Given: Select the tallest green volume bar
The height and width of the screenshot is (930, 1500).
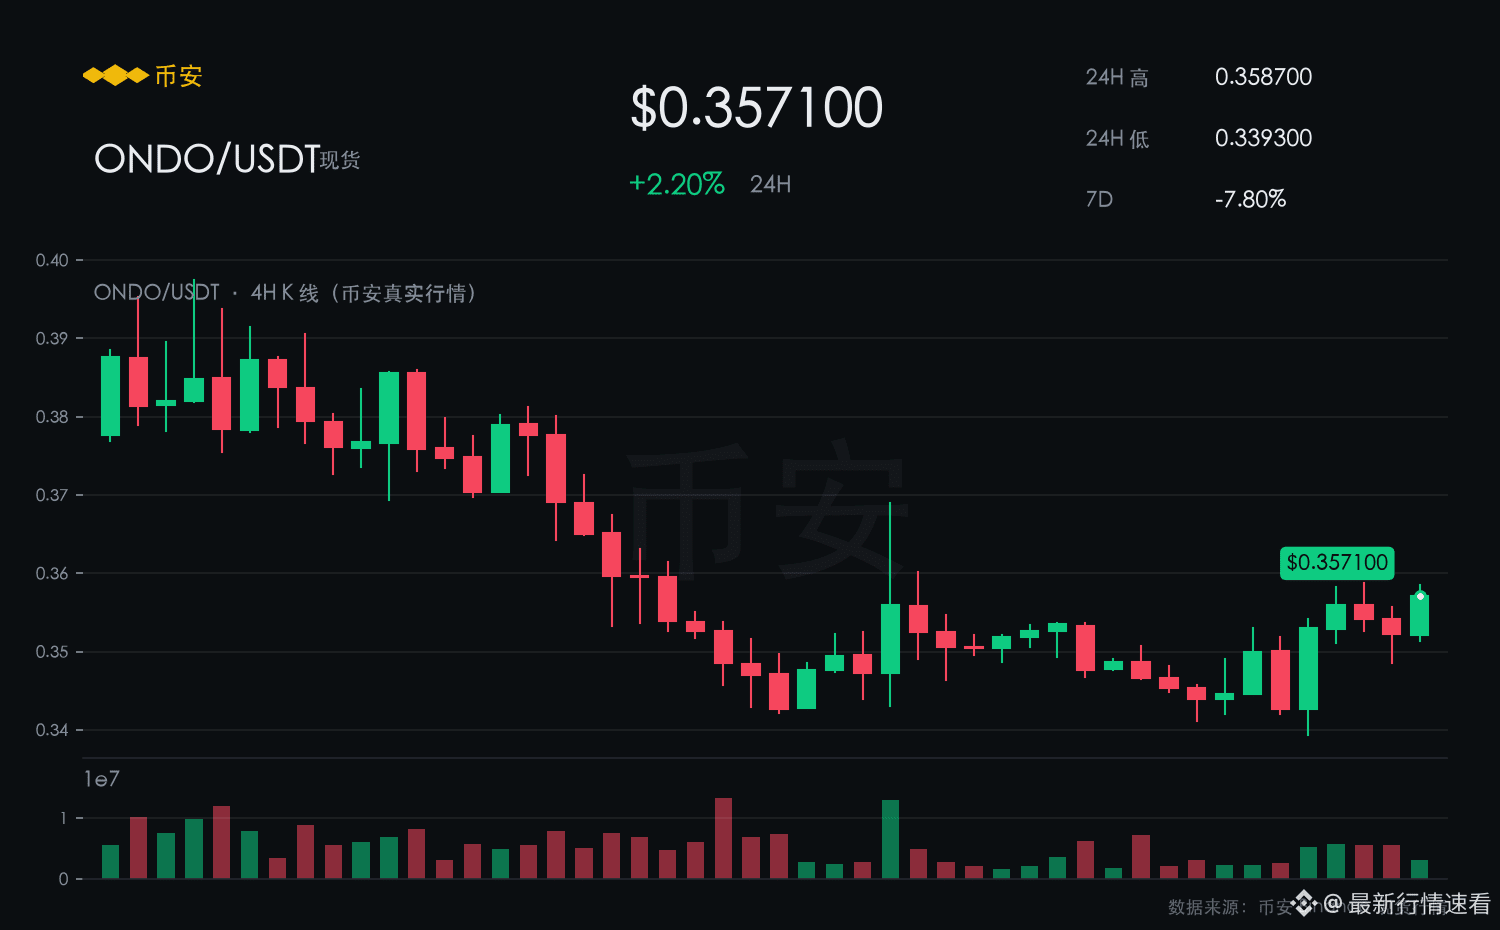Looking at the screenshot, I should pyautogui.click(x=890, y=839).
